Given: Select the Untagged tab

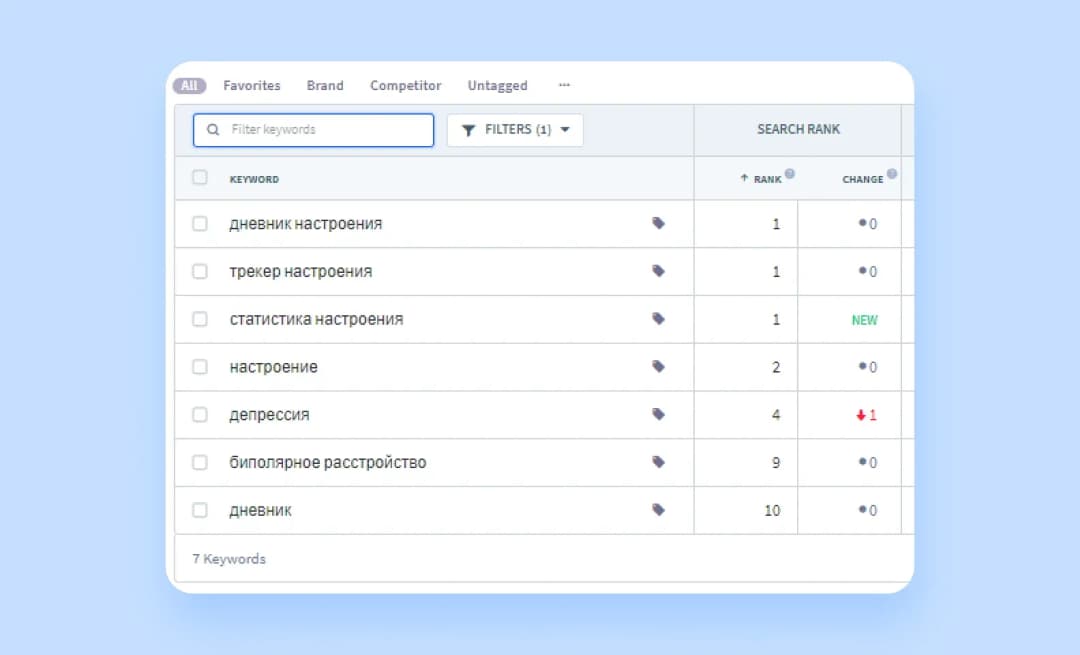Looking at the screenshot, I should [x=497, y=85].
